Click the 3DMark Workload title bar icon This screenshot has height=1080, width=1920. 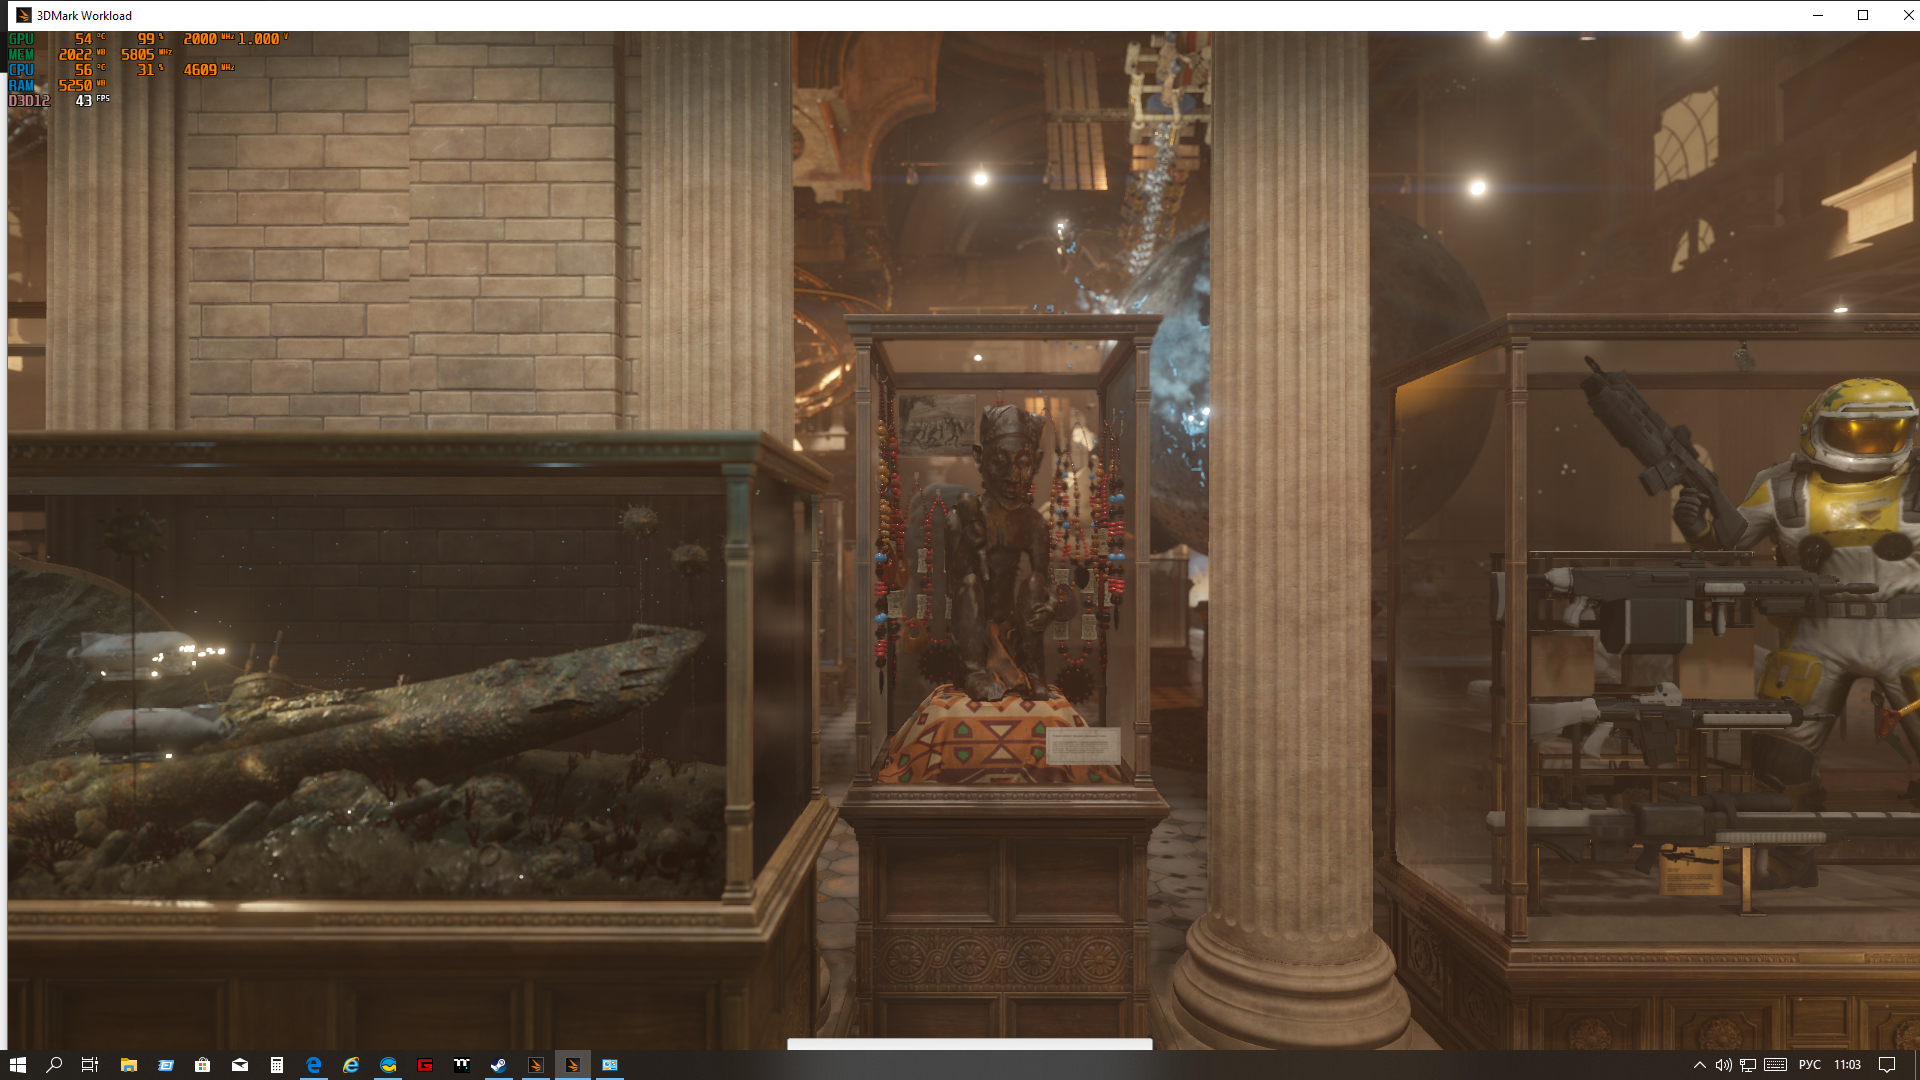click(x=23, y=15)
